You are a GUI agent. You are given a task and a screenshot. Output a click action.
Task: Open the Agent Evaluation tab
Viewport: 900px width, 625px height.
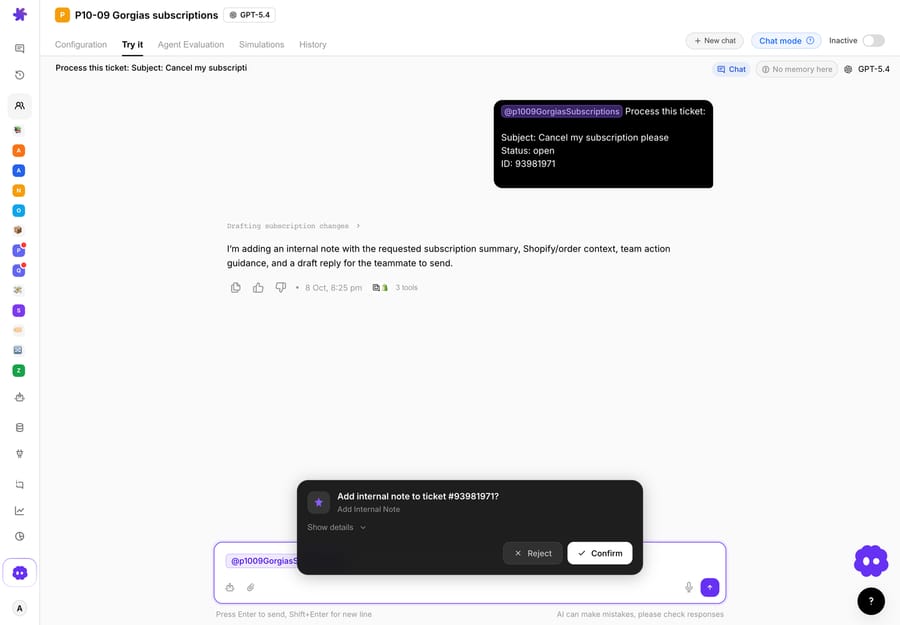191,45
